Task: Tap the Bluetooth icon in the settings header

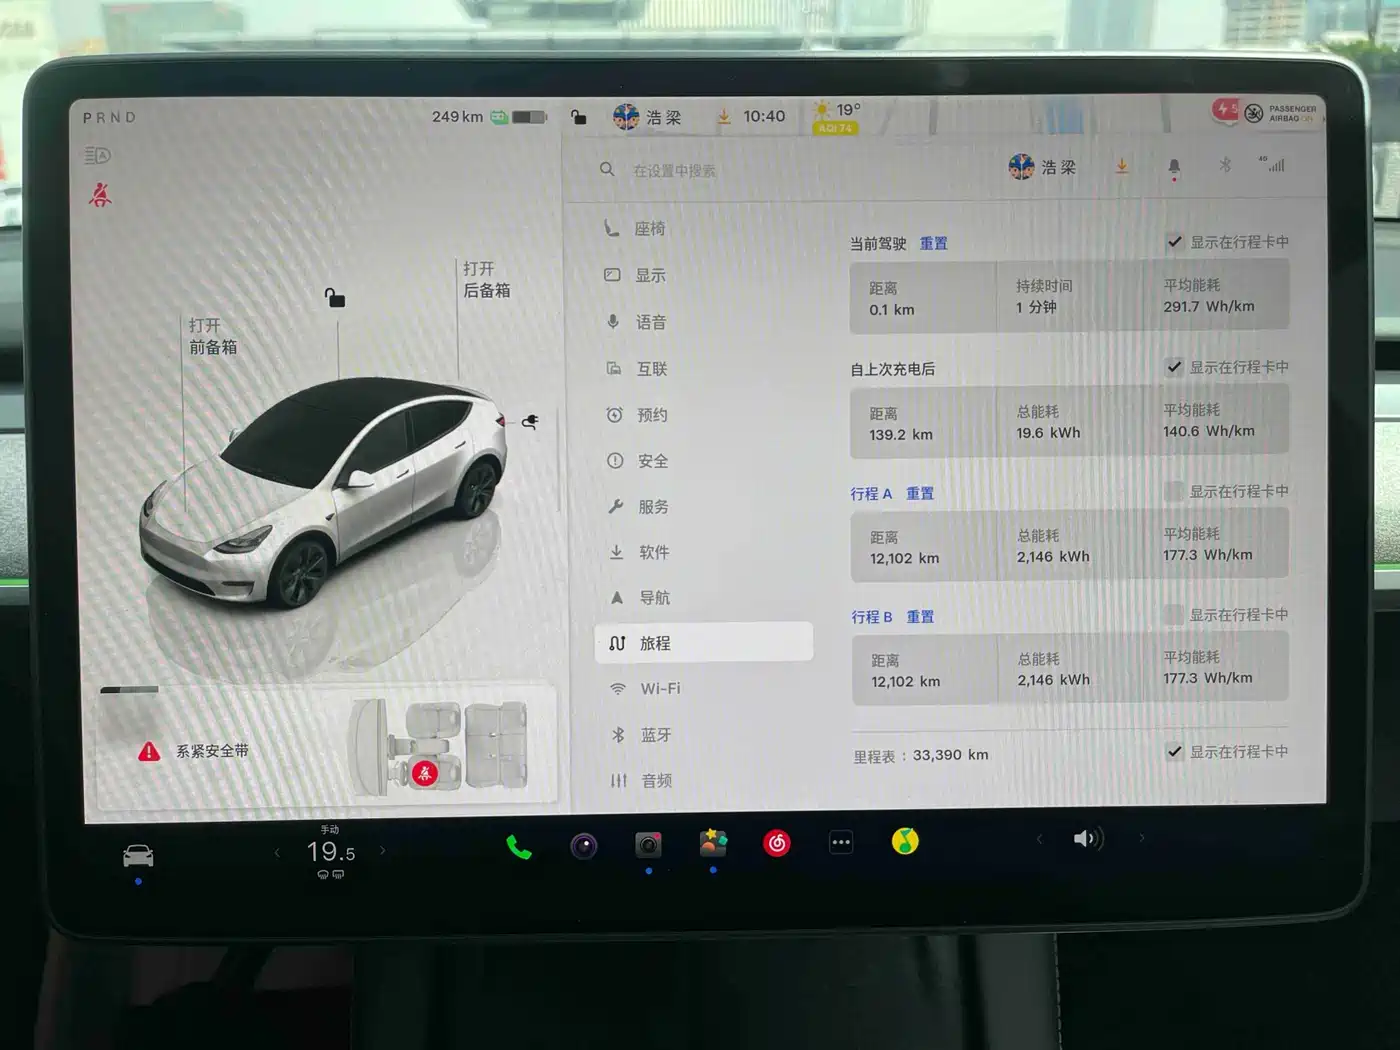Action: pos(1224,165)
